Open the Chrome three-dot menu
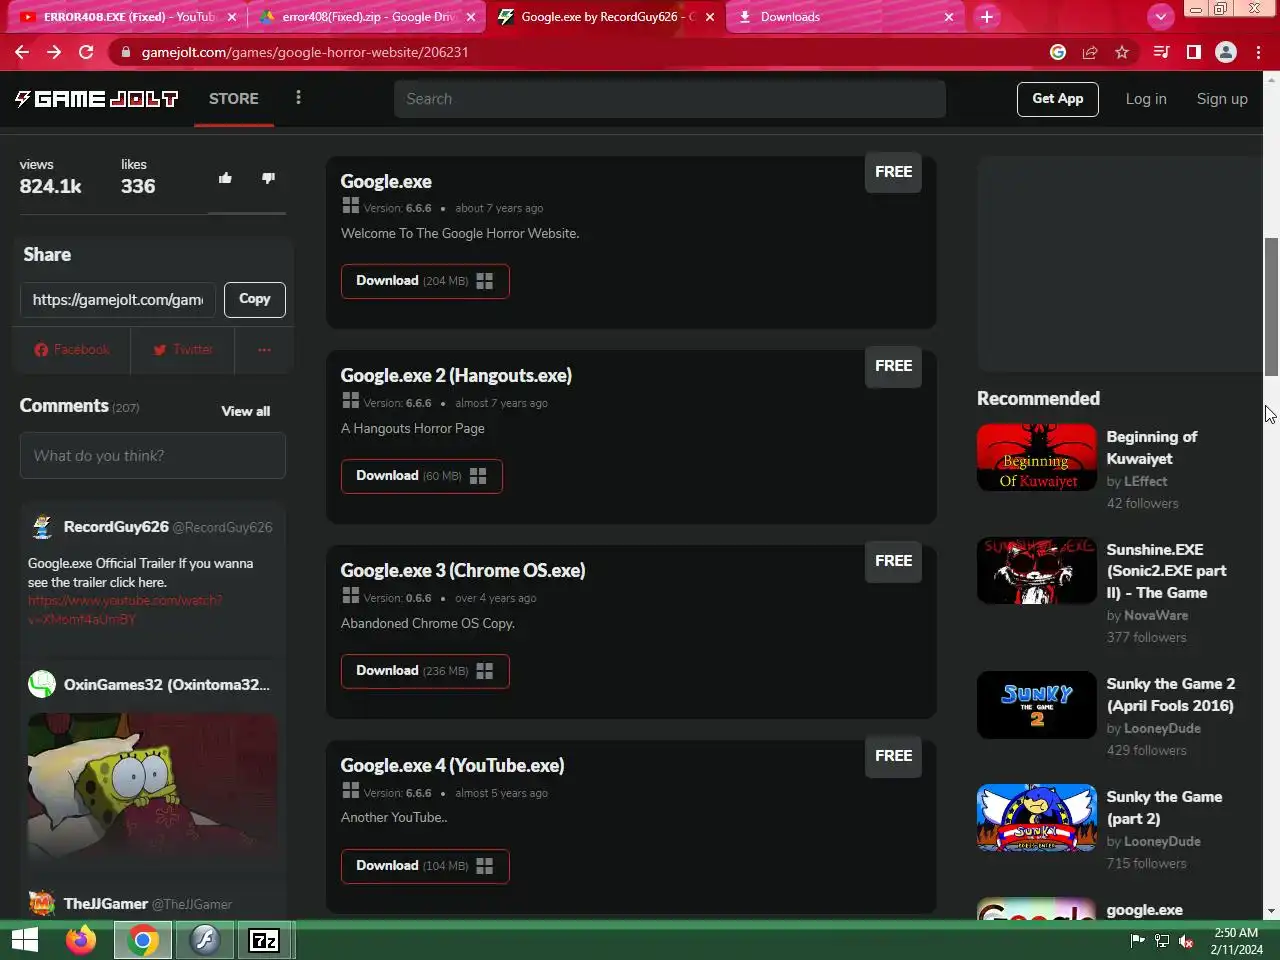Viewport: 1280px width, 960px height. (1258, 52)
